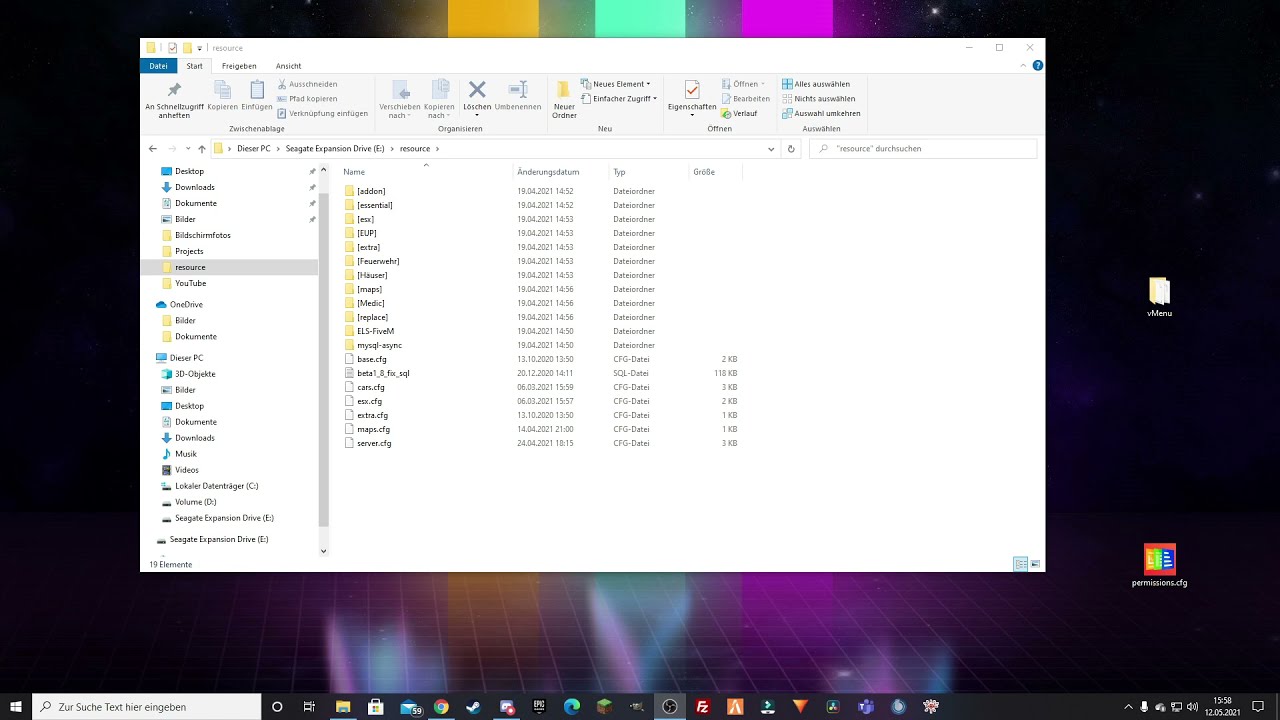Create a Neuer Ordner from ribbon

(x=564, y=99)
